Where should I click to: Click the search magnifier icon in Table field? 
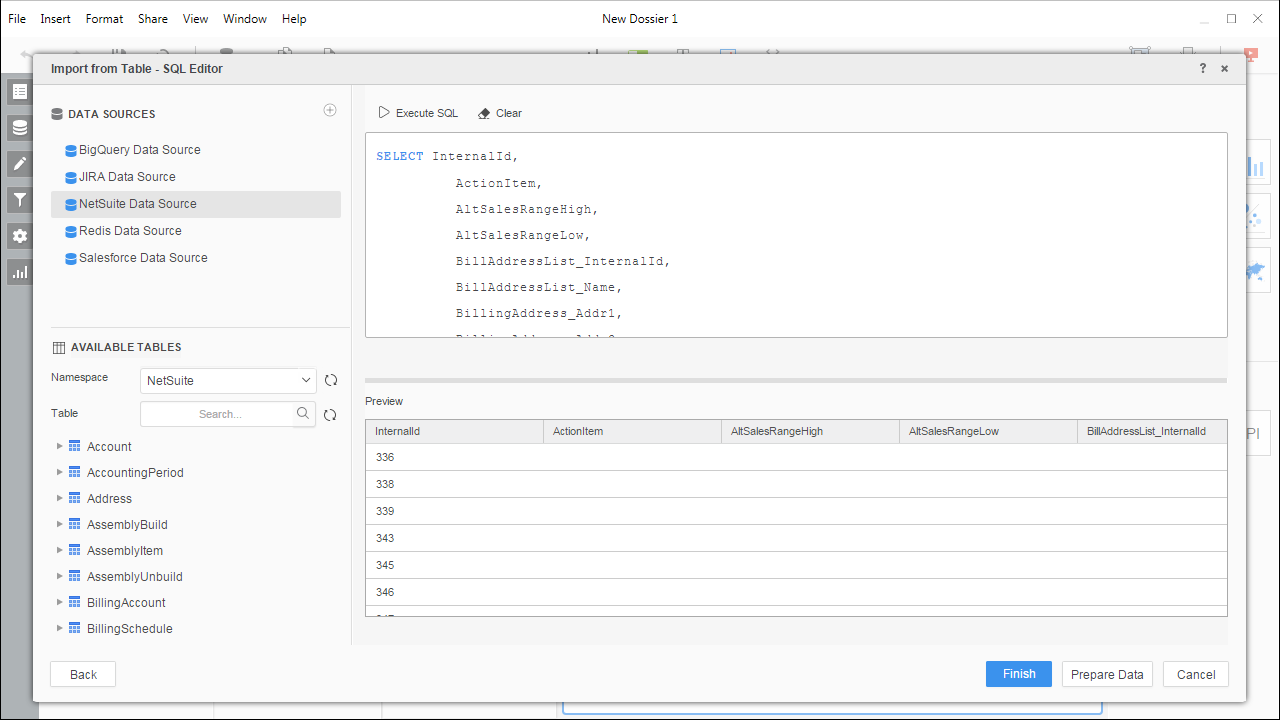303,413
